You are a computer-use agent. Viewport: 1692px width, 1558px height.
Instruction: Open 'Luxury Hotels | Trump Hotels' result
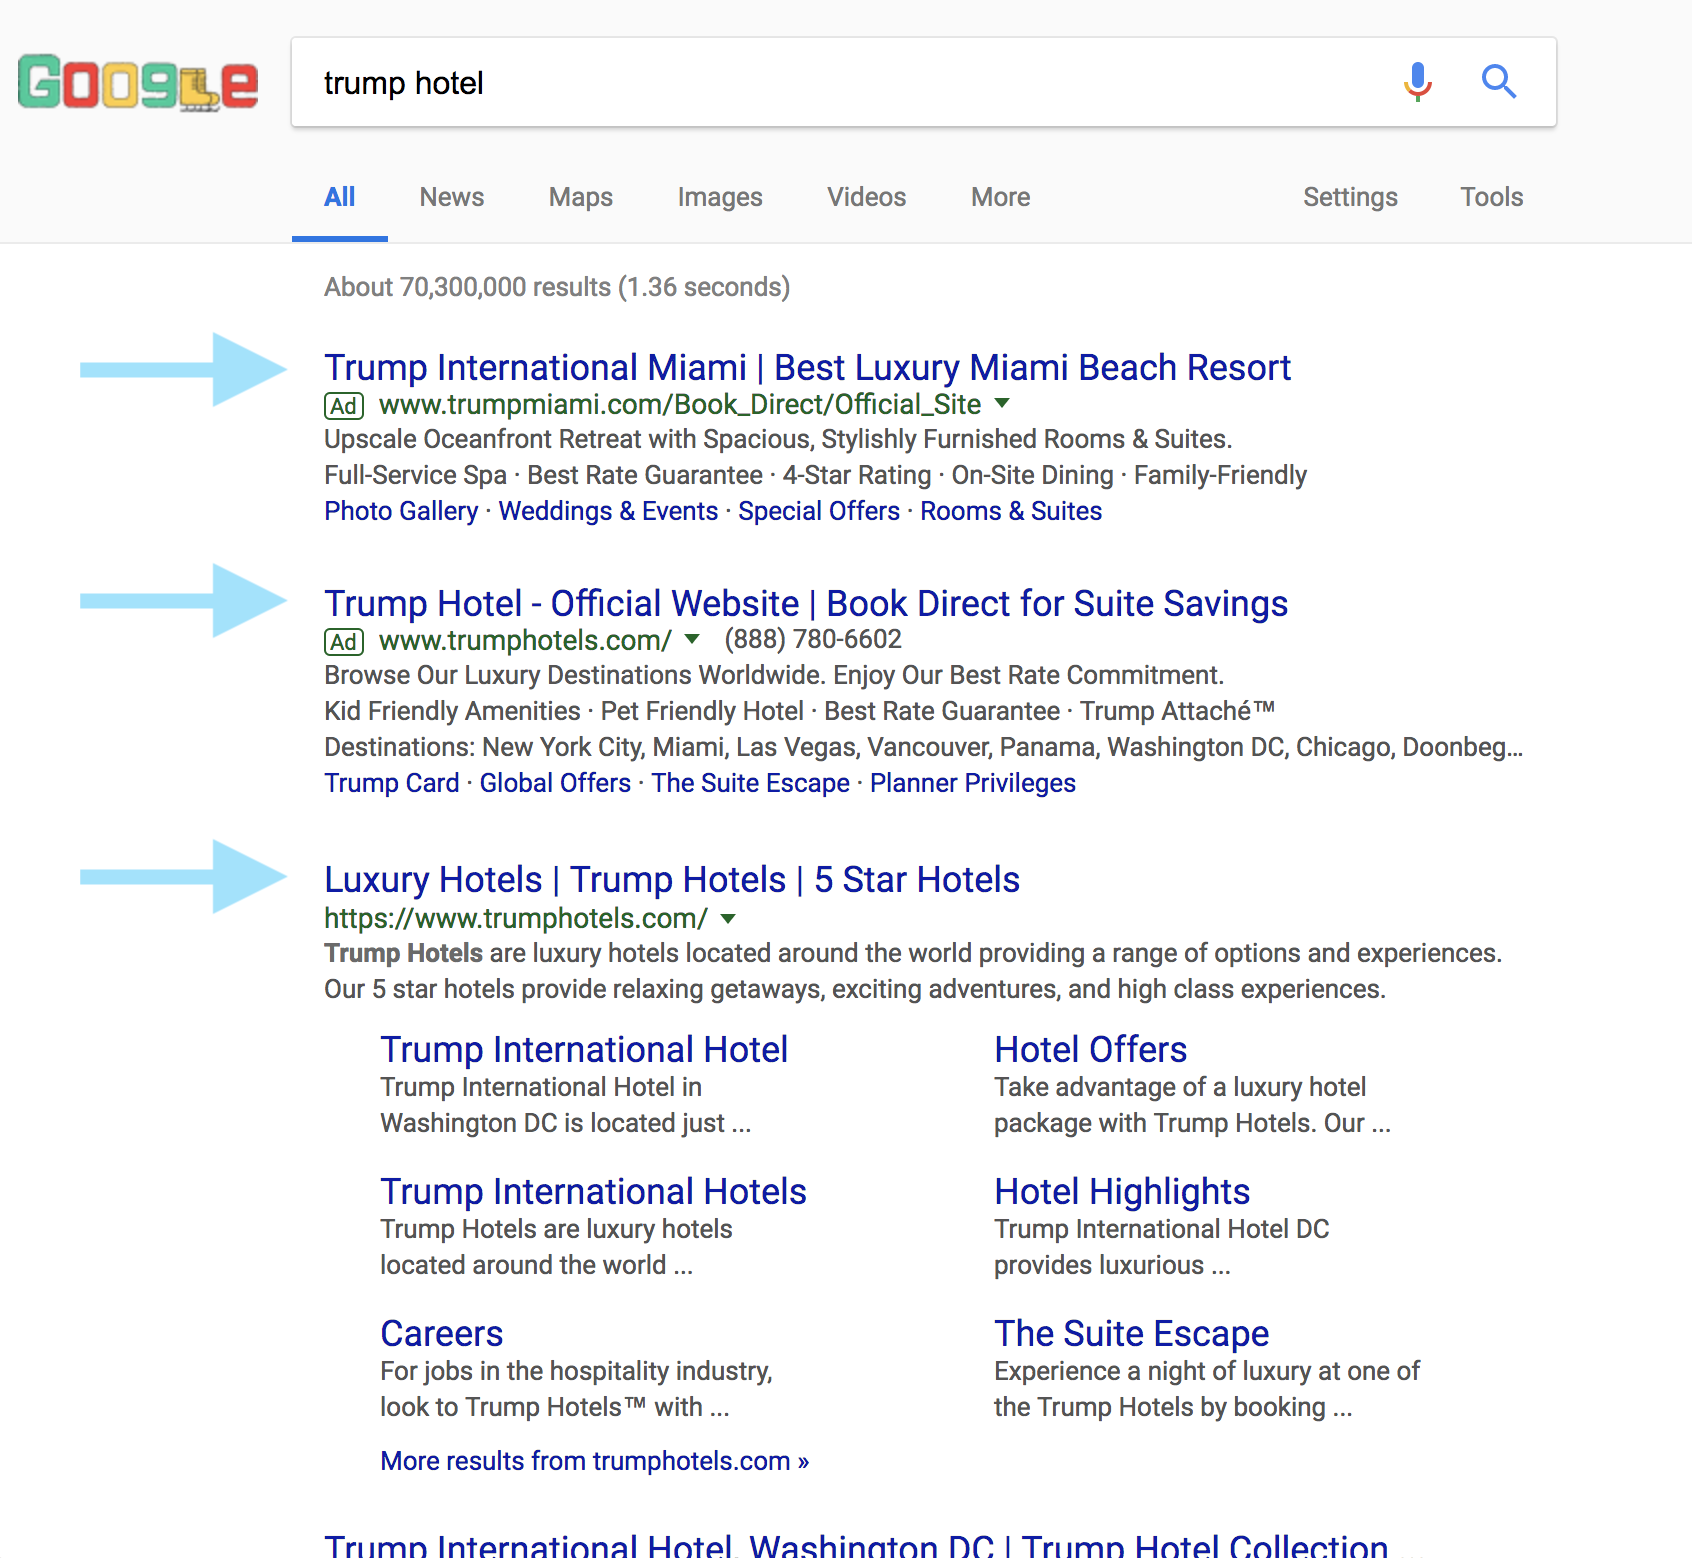(x=671, y=880)
